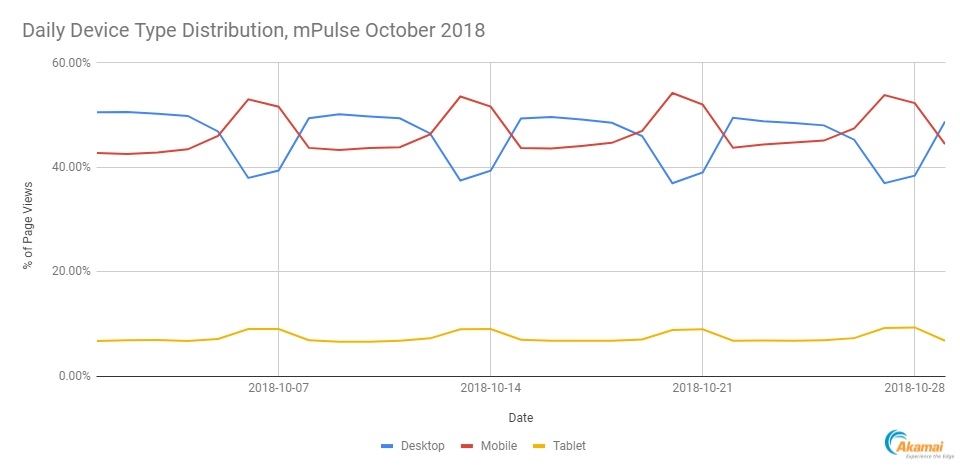
Task: Click the 20.00% y-axis label
Action: coord(70,271)
